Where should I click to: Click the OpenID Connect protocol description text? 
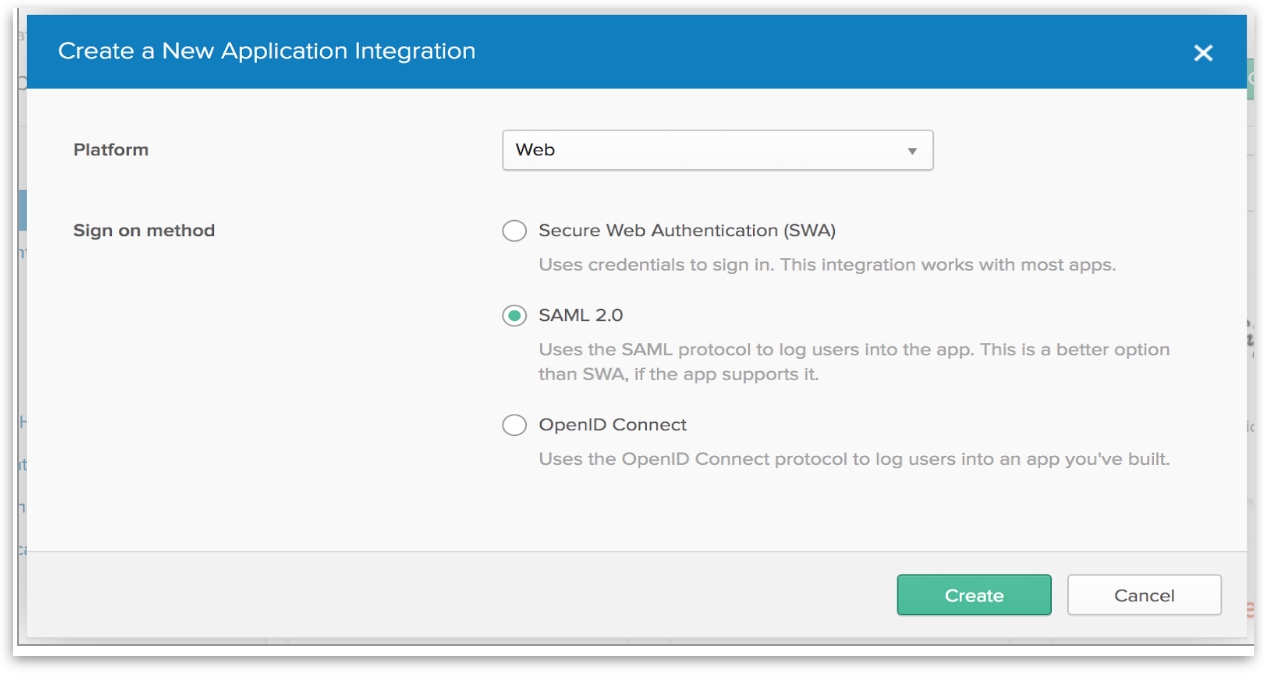853,460
